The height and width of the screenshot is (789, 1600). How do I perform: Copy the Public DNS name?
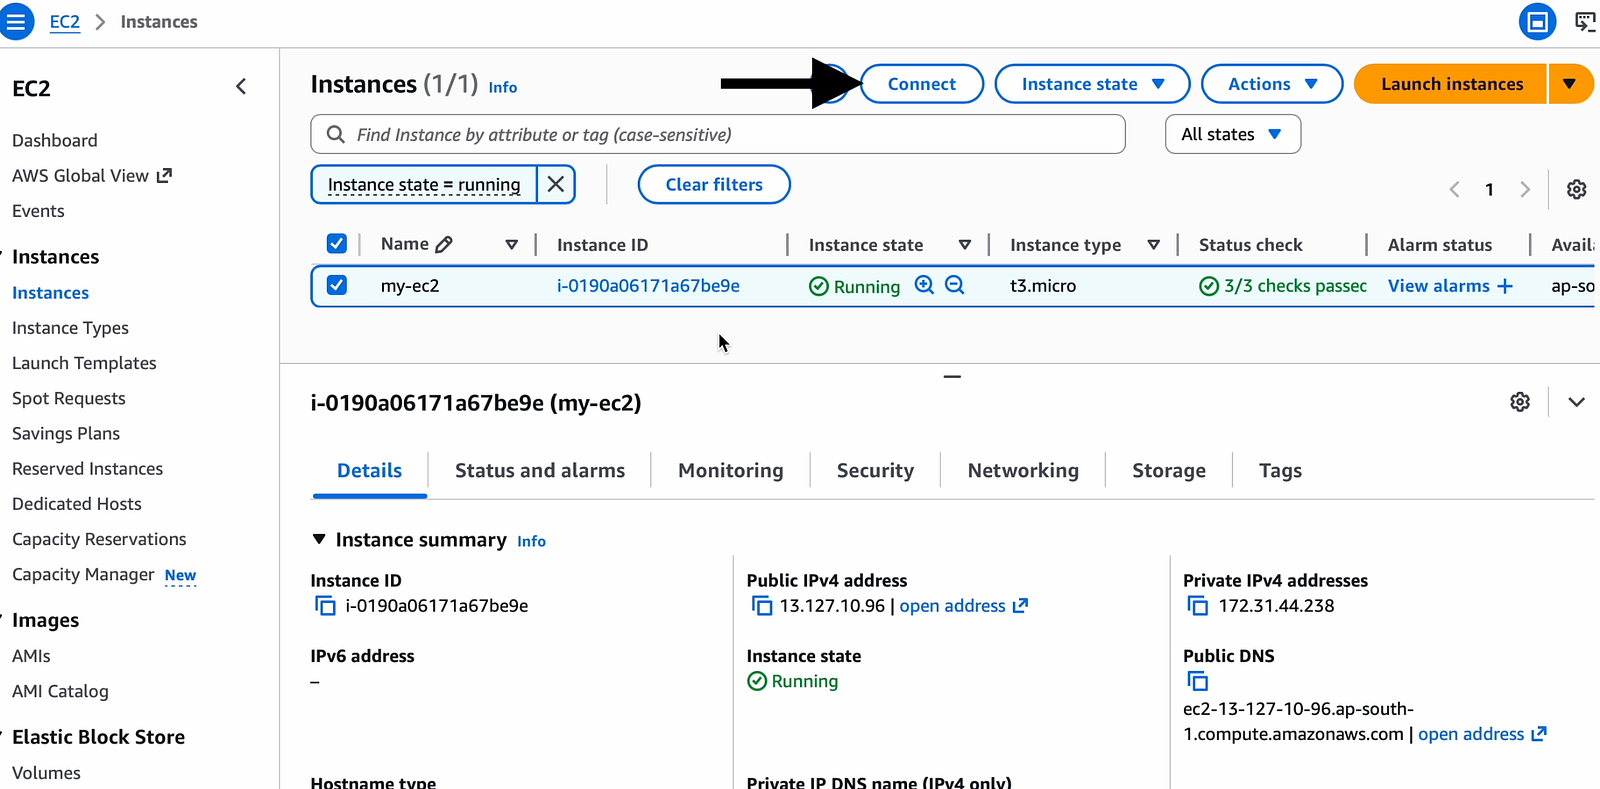coord(1197,681)
